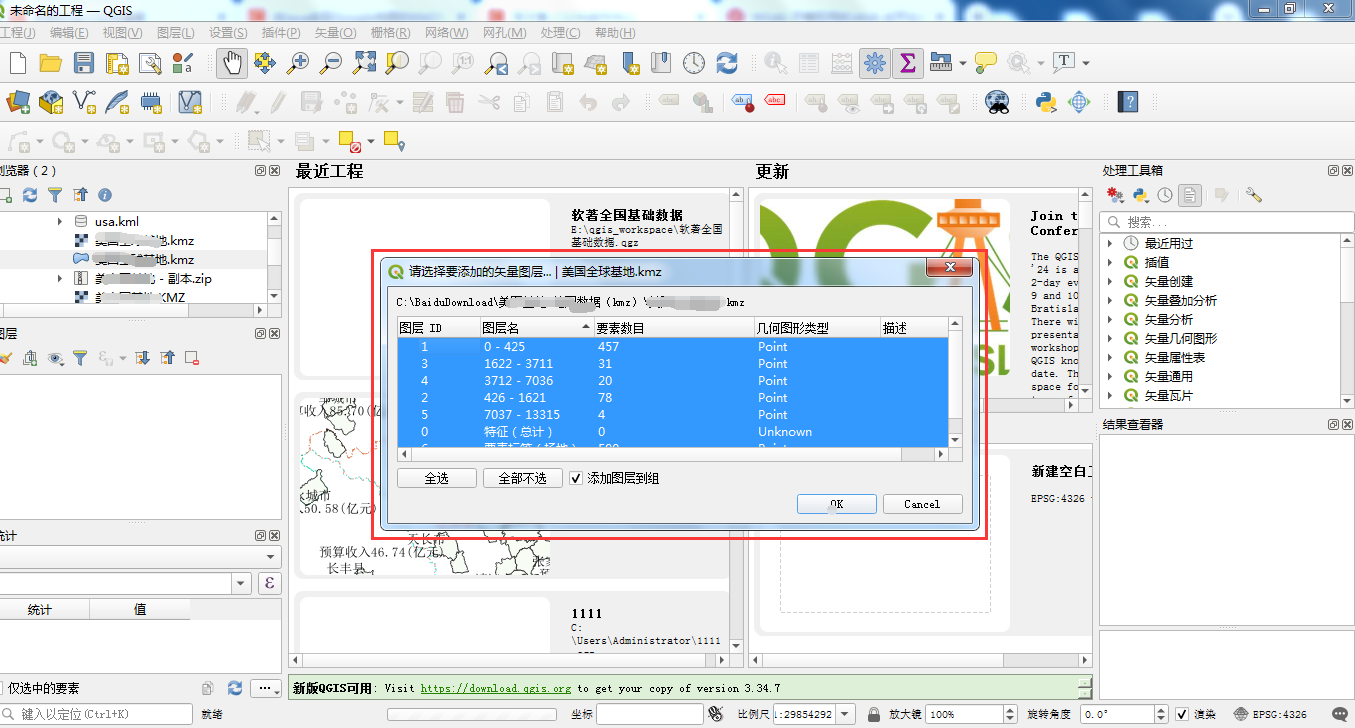Open the statistical summary with the Σ icon

coord(907,62)
